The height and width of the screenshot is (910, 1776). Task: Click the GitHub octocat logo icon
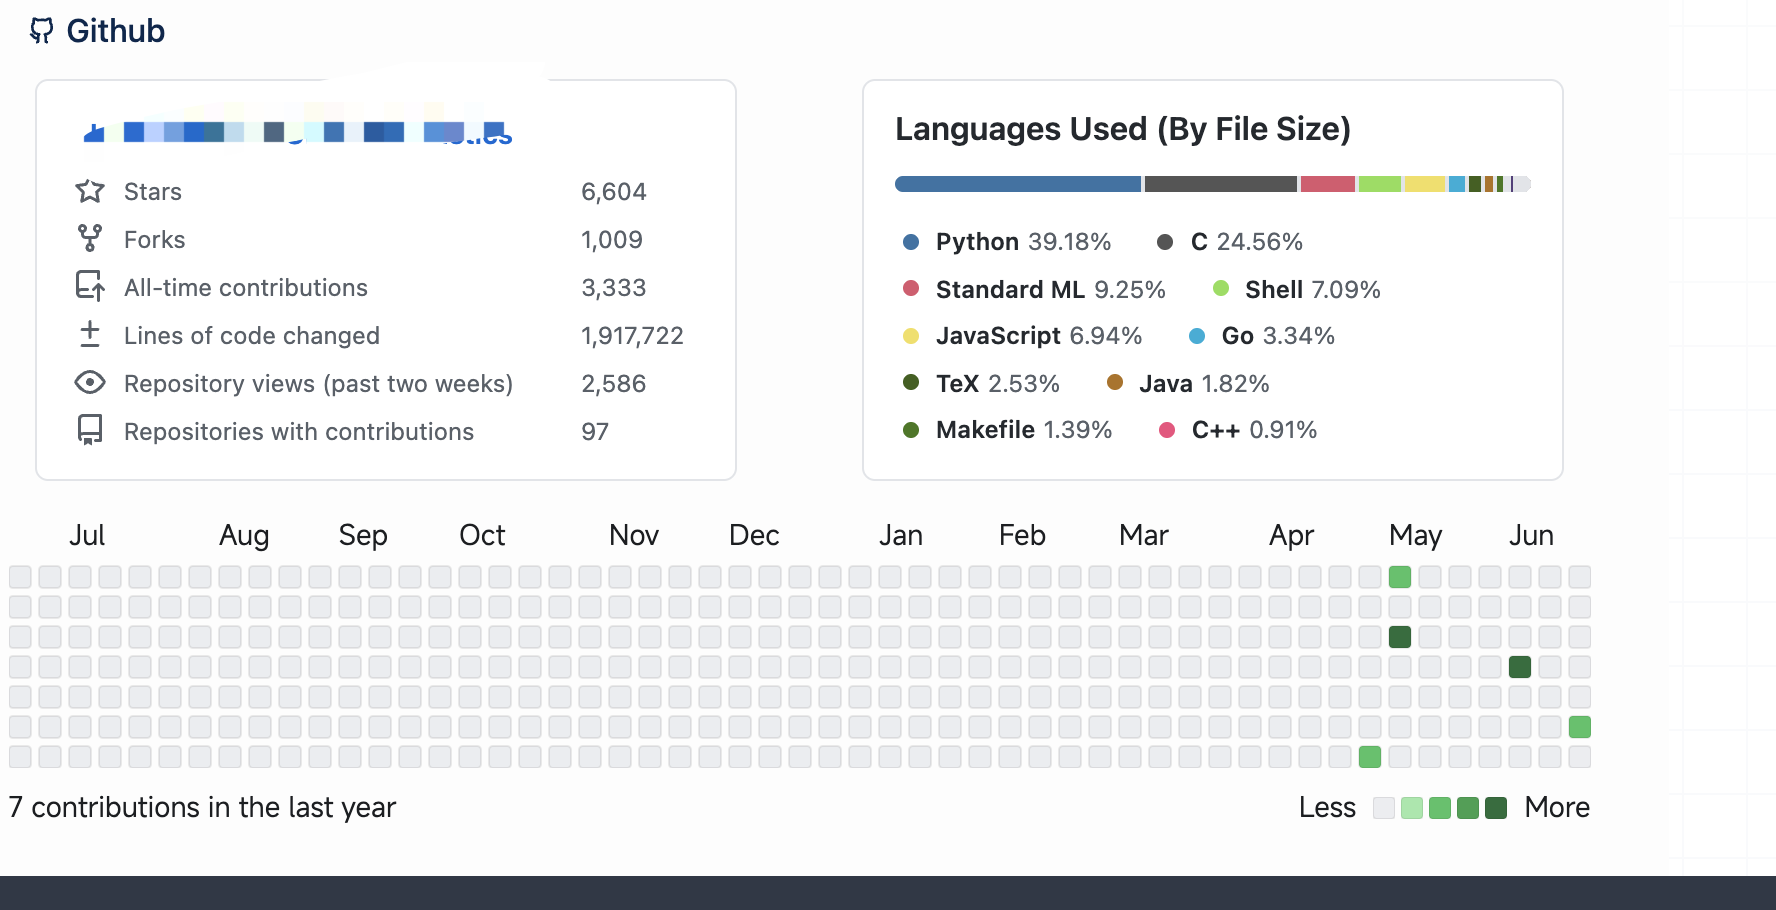tap(41, 31)
